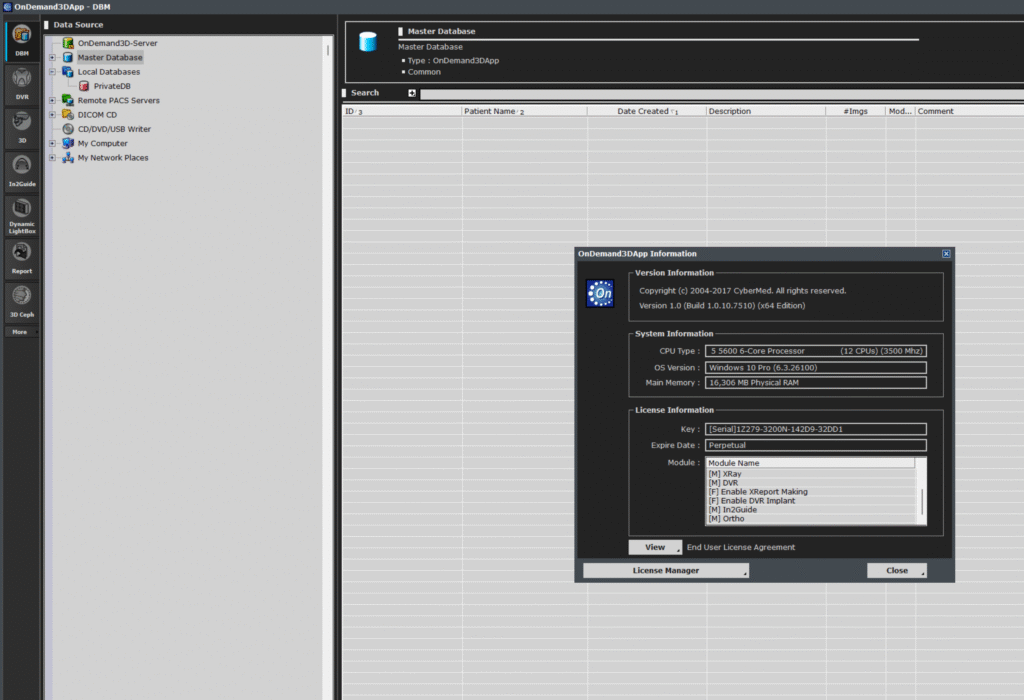Open the Dynamic LightBox module
Viewport: 1024px width, 700px height.
click(x=22, y=215)
